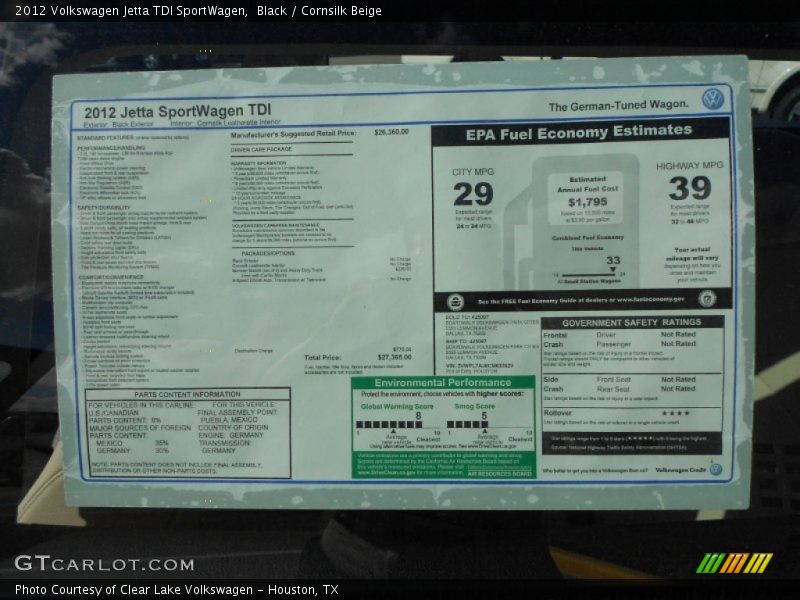The width and height of the screenshot is (800, 600).
Task: Click 'PACKAGES/OPTIONS' heading
Action: coord(268,253)
